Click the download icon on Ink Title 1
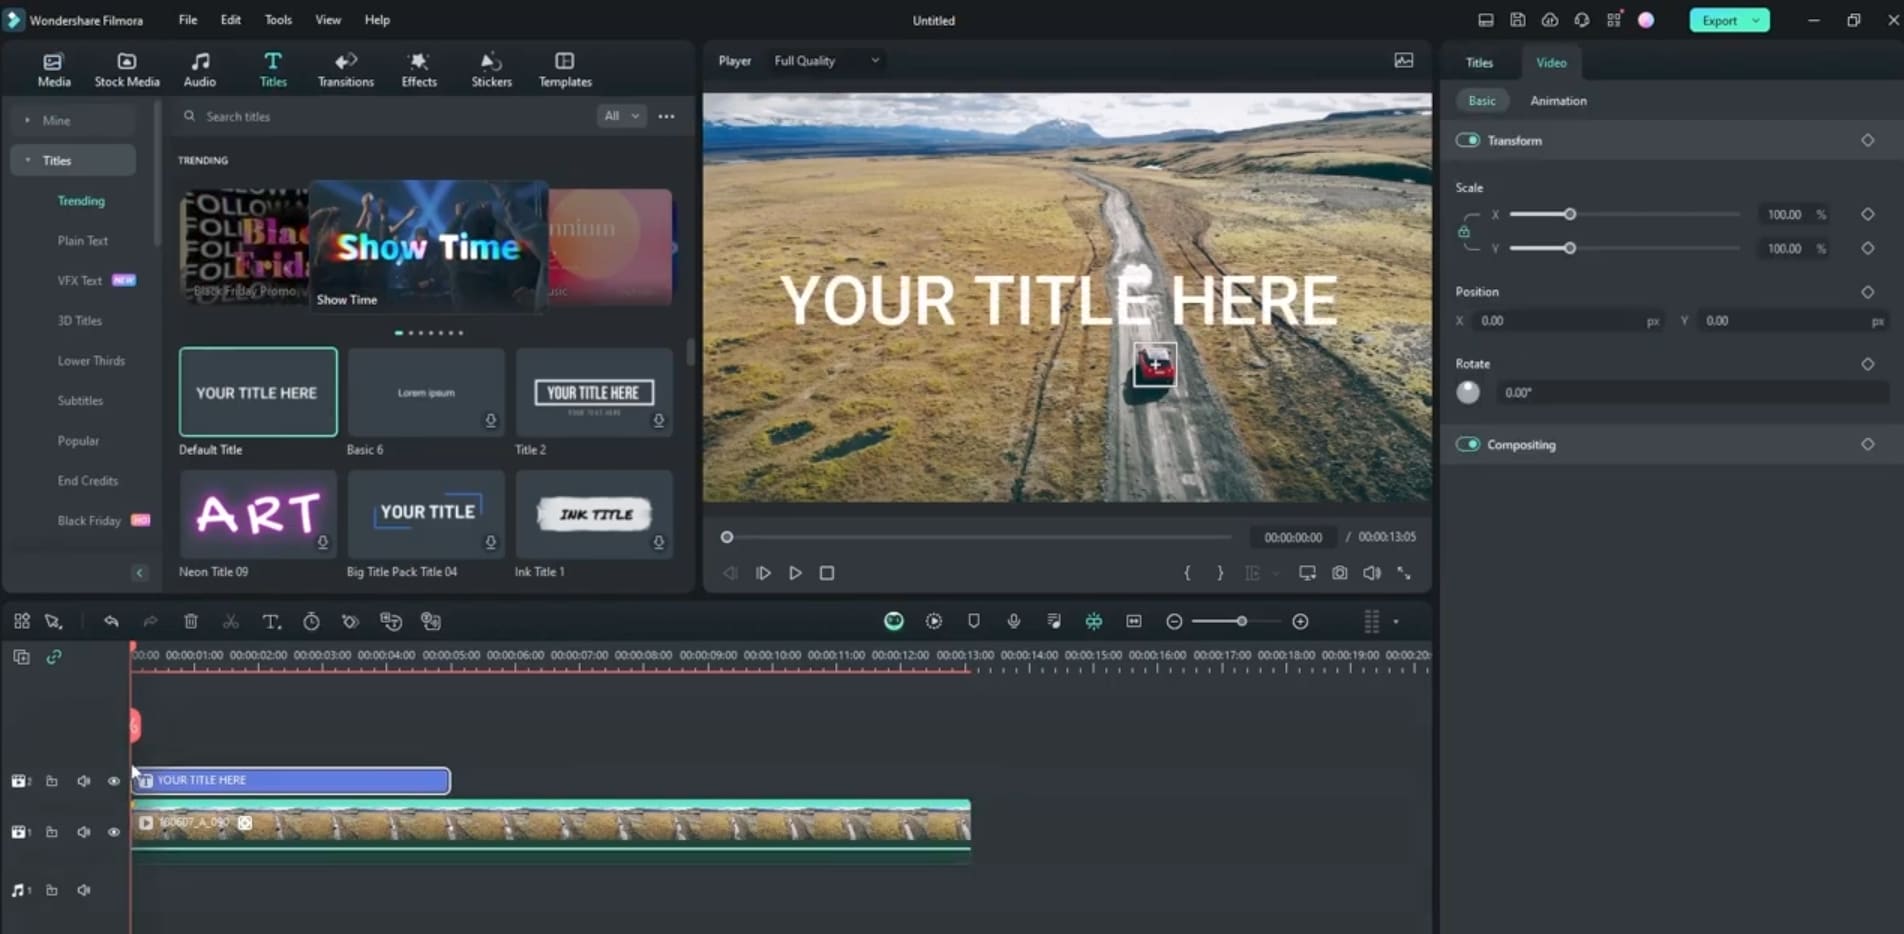The height and width of the screenshot is (934, 1904). 658,542
